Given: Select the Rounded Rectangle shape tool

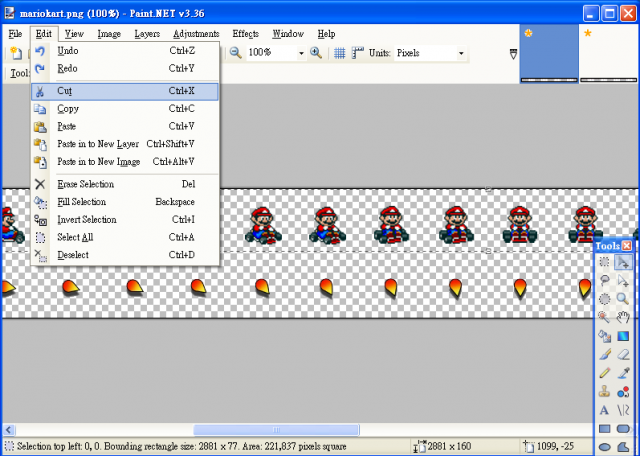Looking at the screenshot, I should pyautogui.click(x=623, y=429).
